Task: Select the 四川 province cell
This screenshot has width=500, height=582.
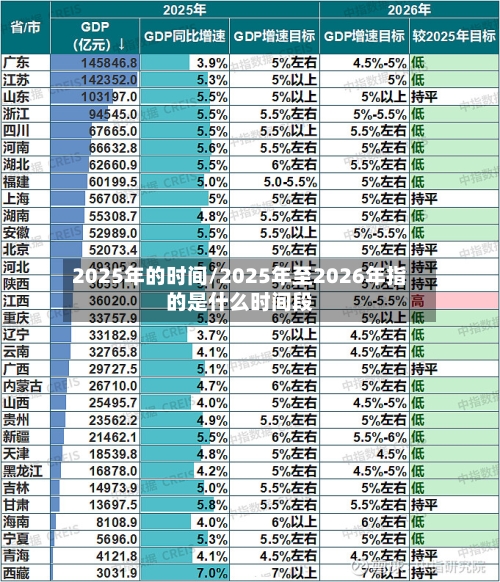Action: click(x=25, y=131)
